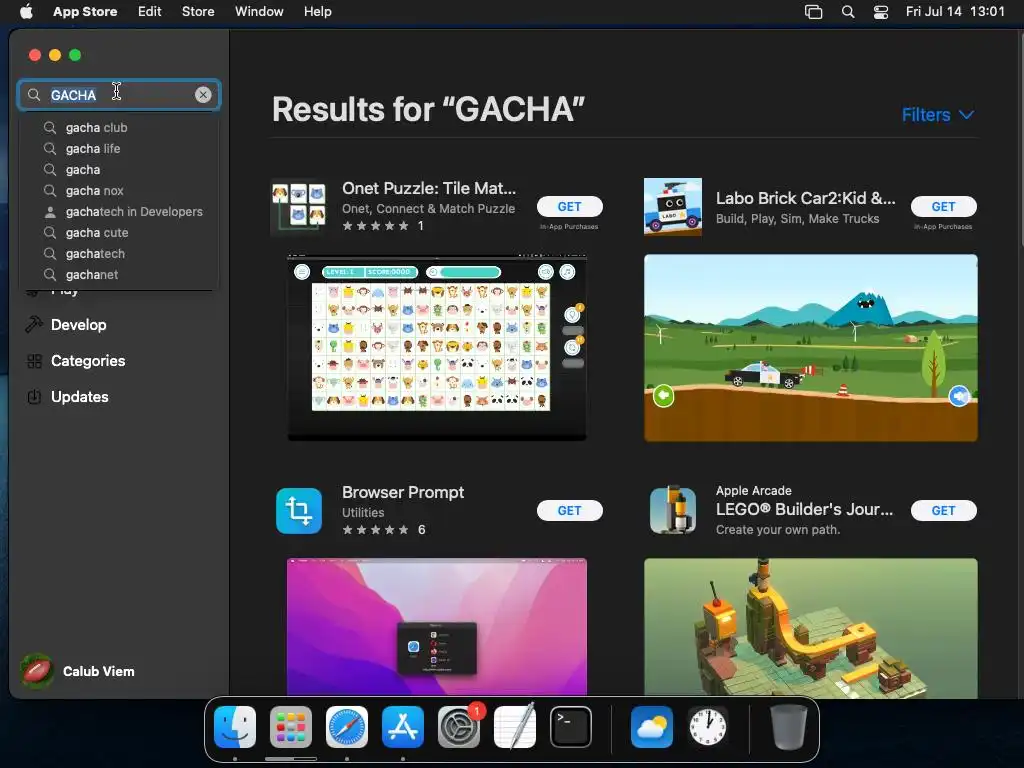Click the Stage Manager menu bar icon
This screenshot has width=1024, height=768.
813,11
